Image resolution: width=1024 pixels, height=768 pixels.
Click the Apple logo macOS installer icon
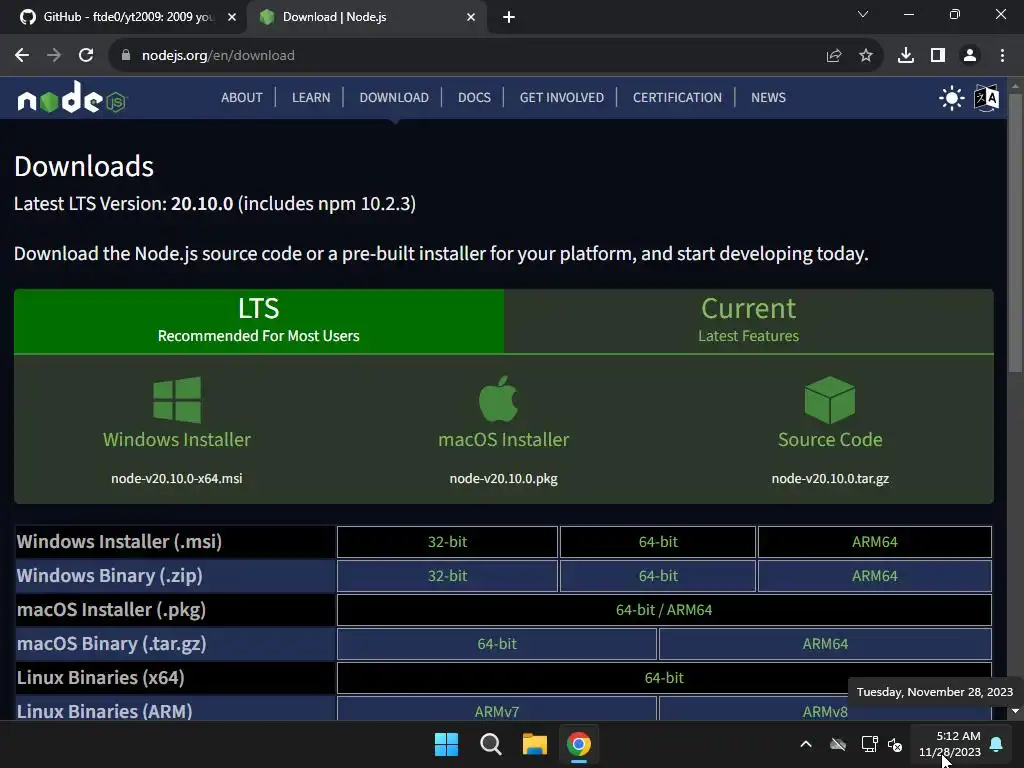pyautogui.click(x=498, y=398)
